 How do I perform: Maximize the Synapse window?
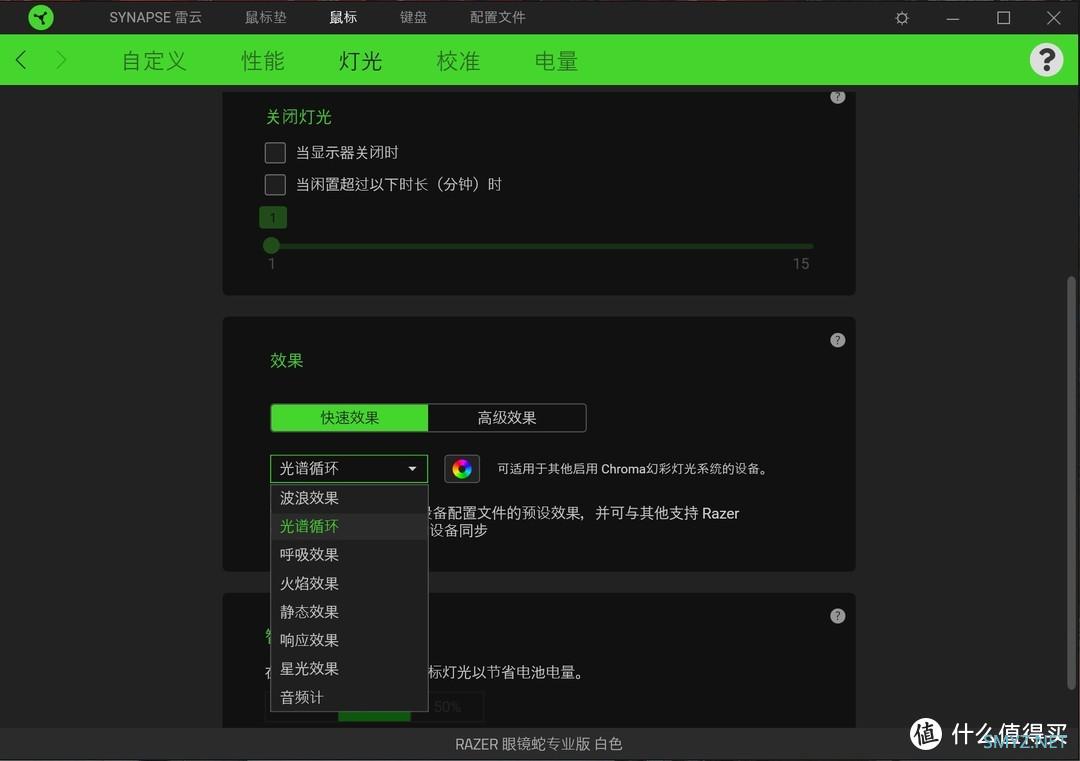1004,18
